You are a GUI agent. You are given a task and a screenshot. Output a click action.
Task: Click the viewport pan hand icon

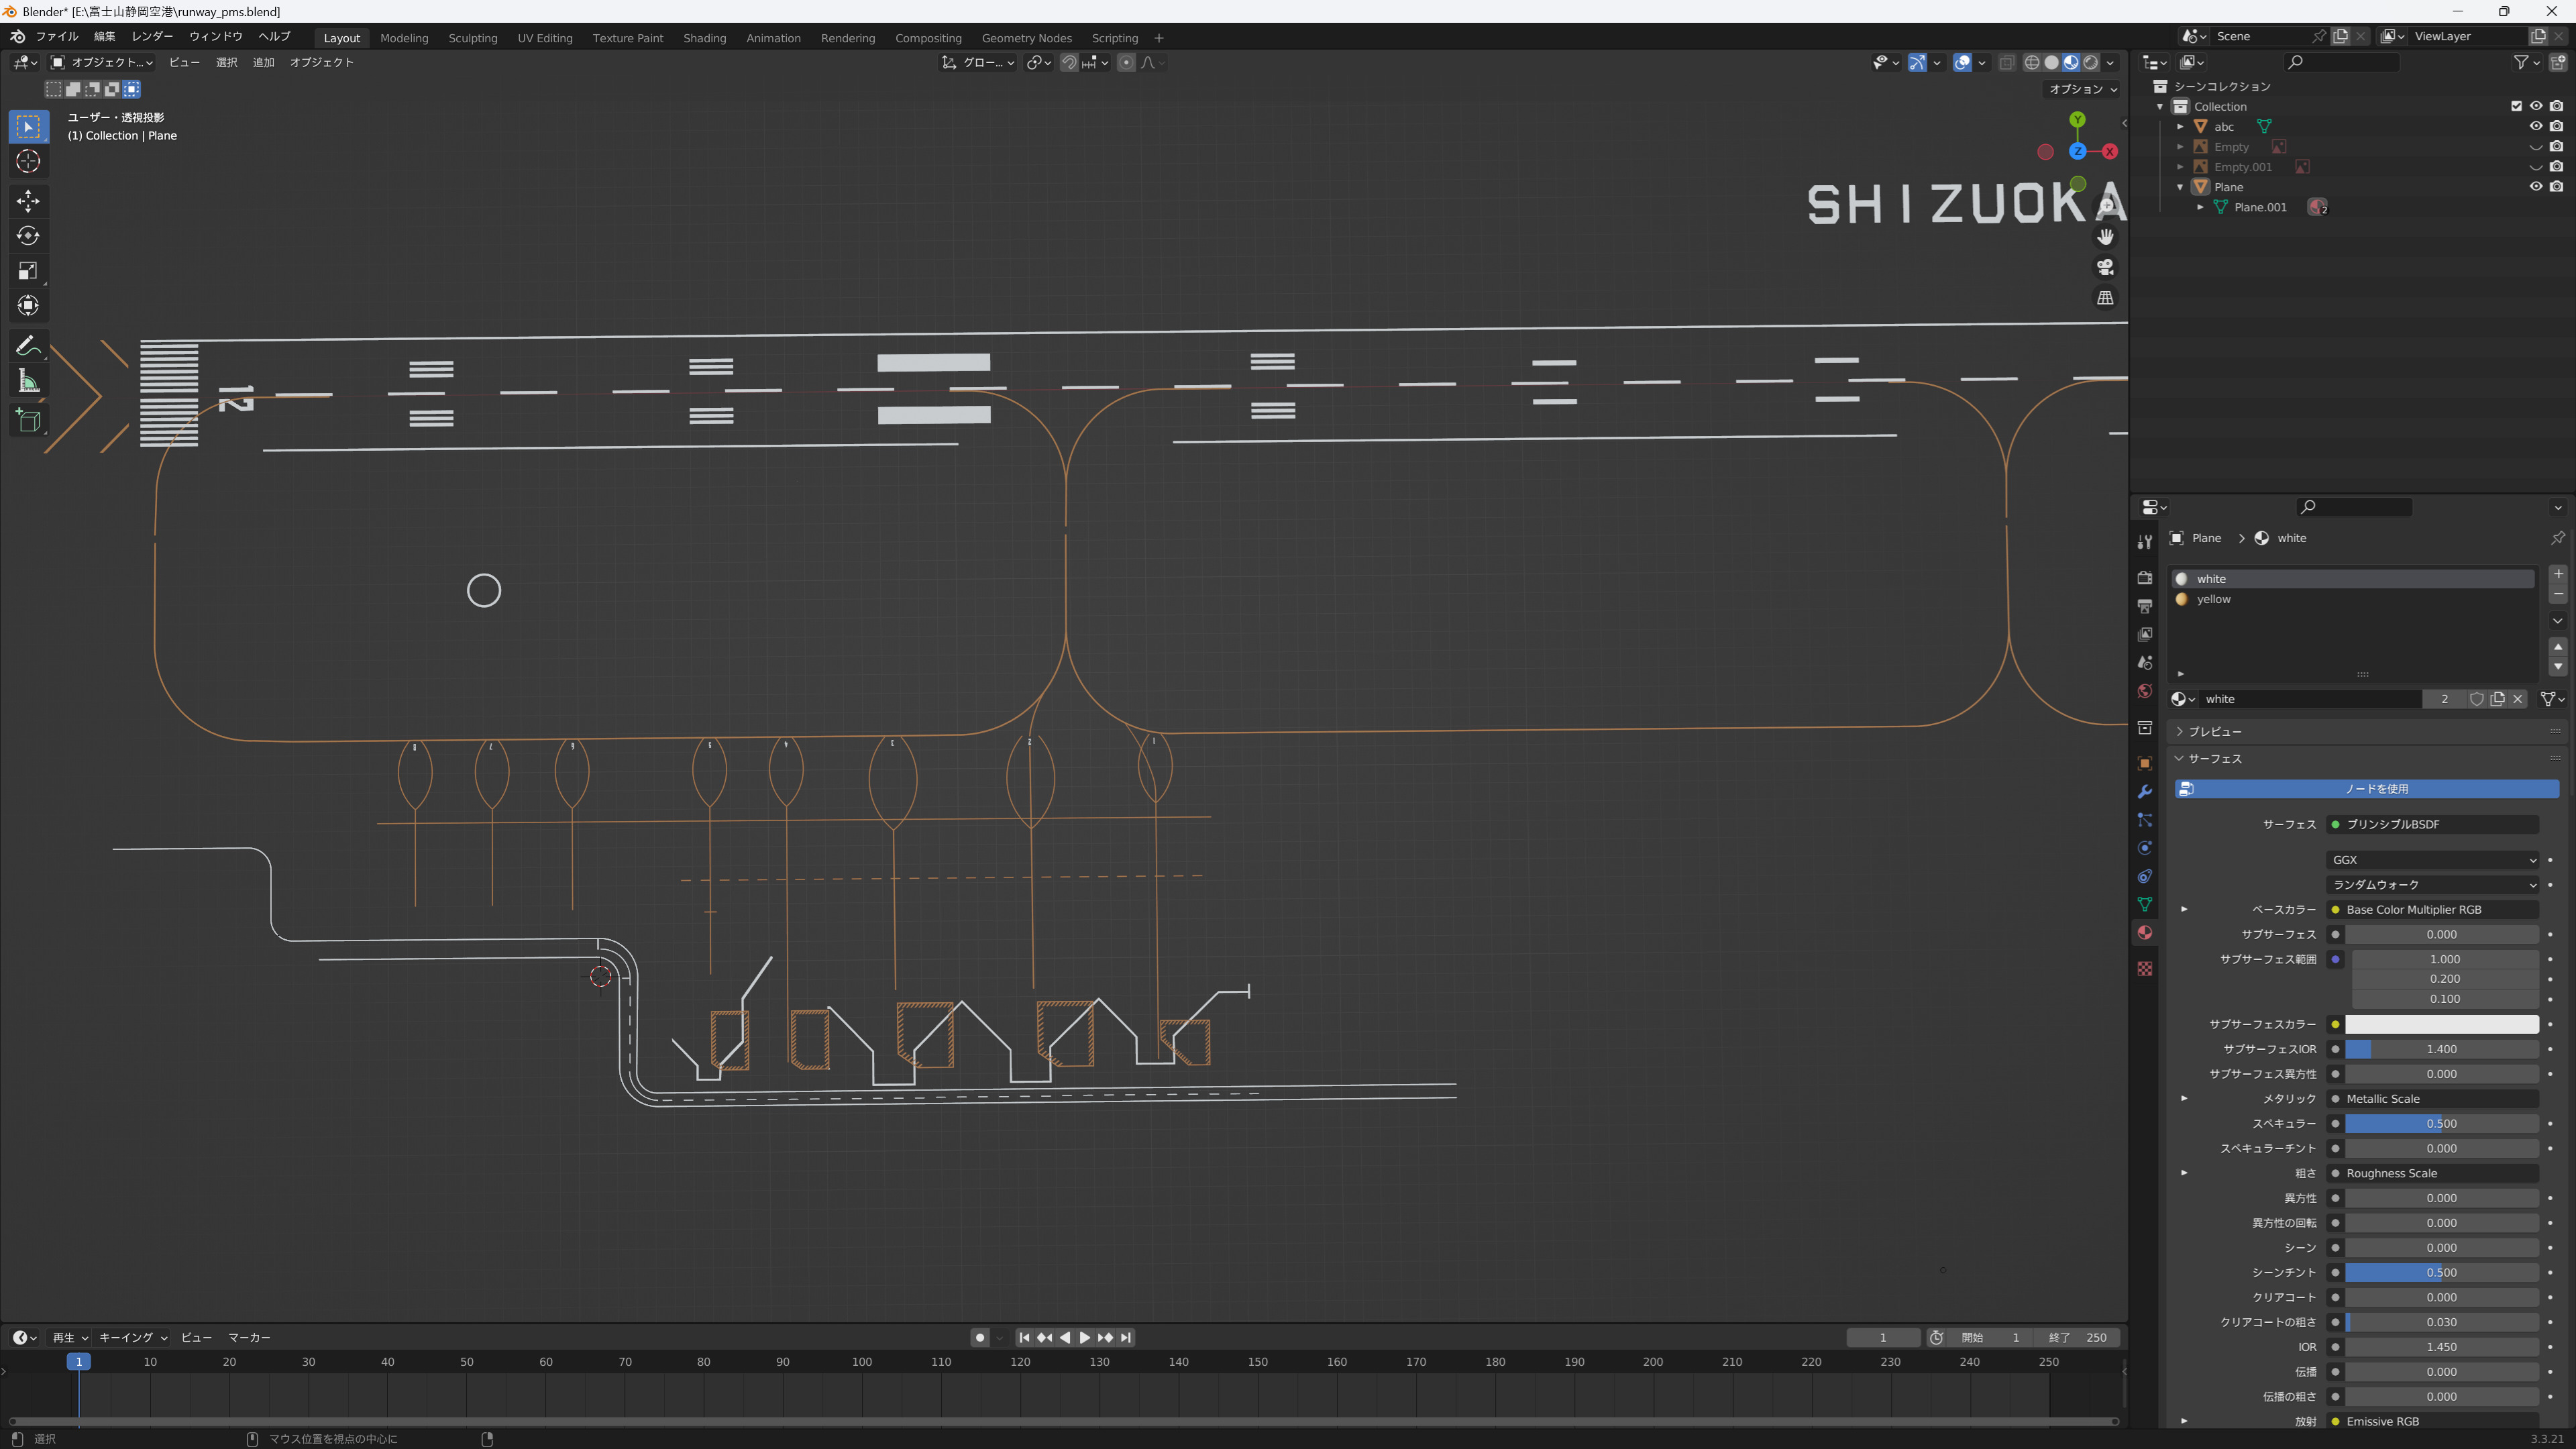2105,237
